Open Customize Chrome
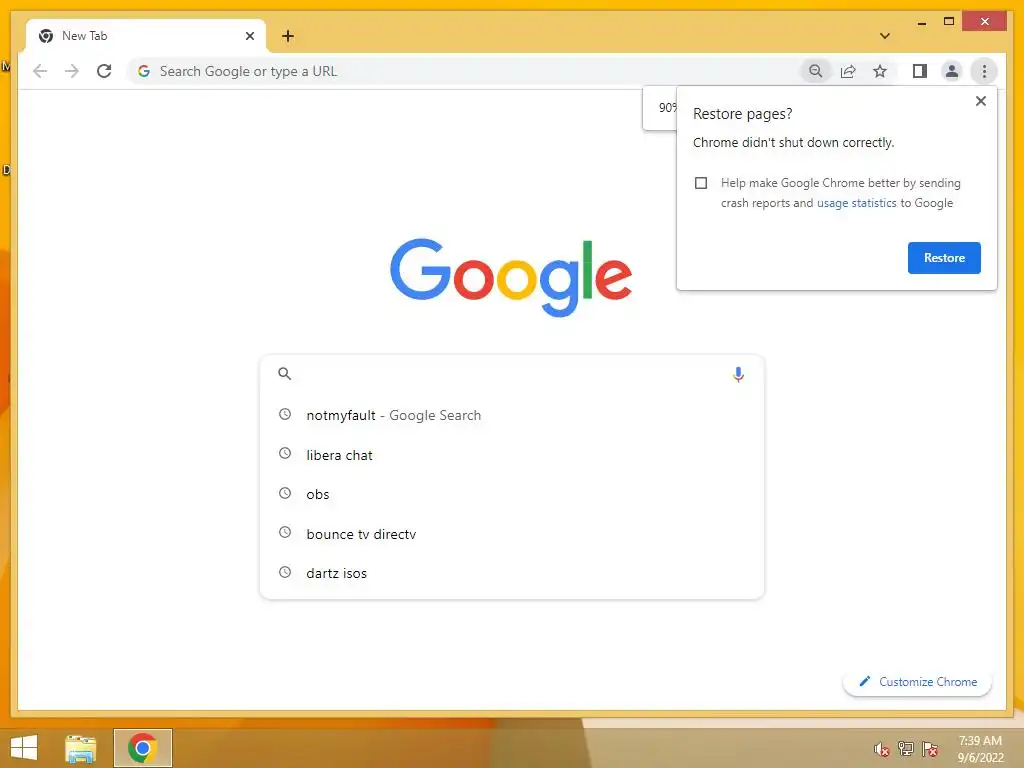The image size is (1024, 768). coord(918,682)
